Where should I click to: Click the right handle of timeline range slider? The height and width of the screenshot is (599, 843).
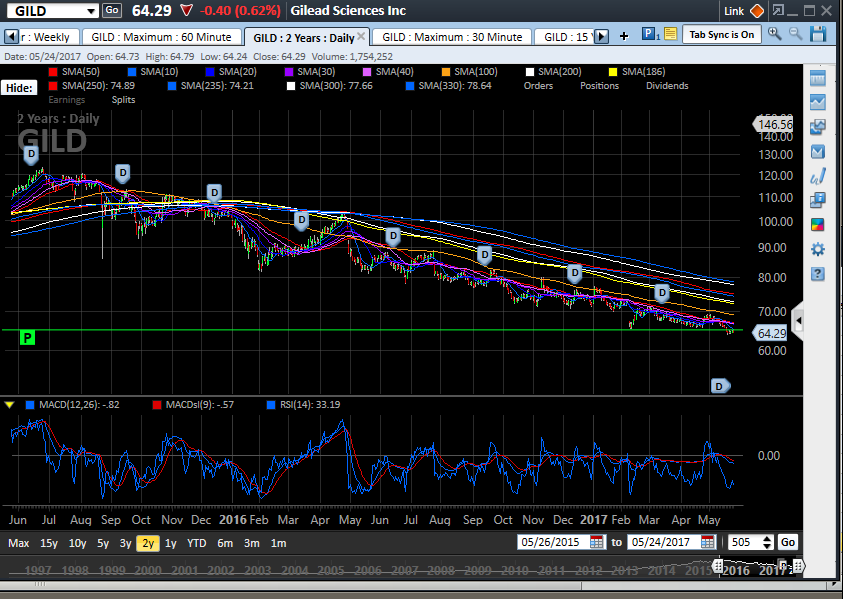pos(798,566)
